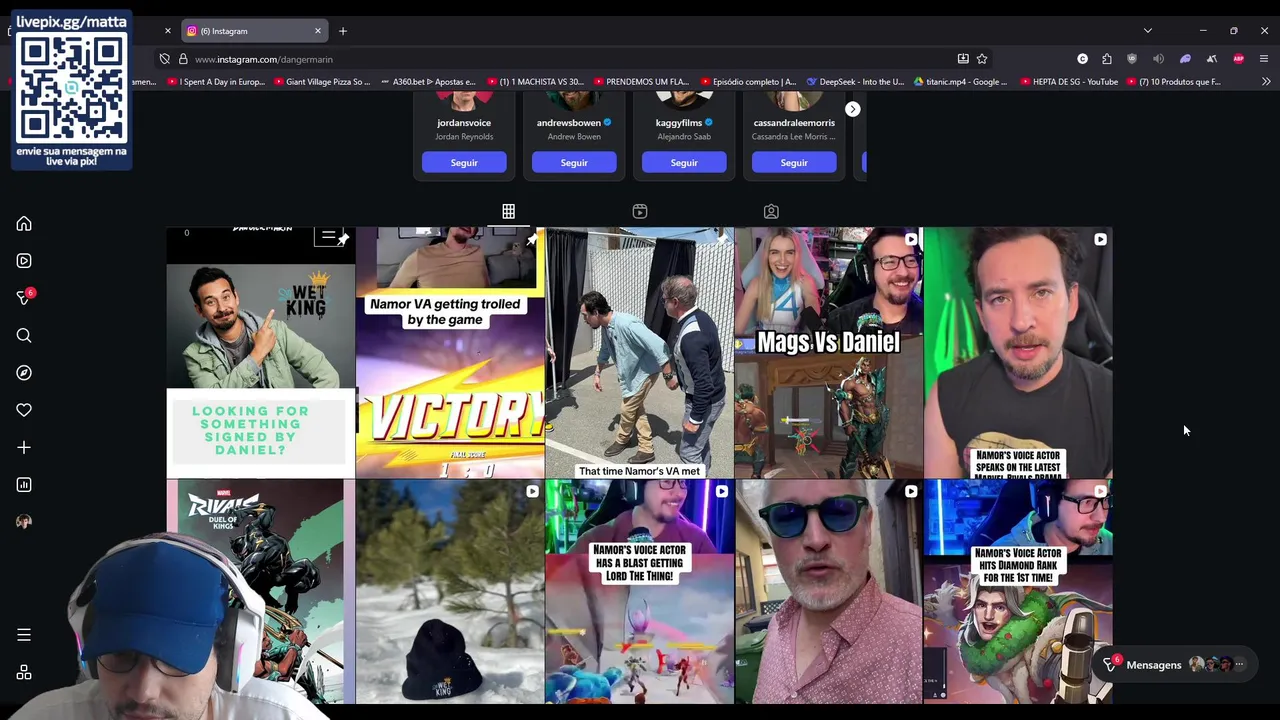1280x720 pixels.
Task: Open Mensagens floating chat button
Action: point(1174,665)
